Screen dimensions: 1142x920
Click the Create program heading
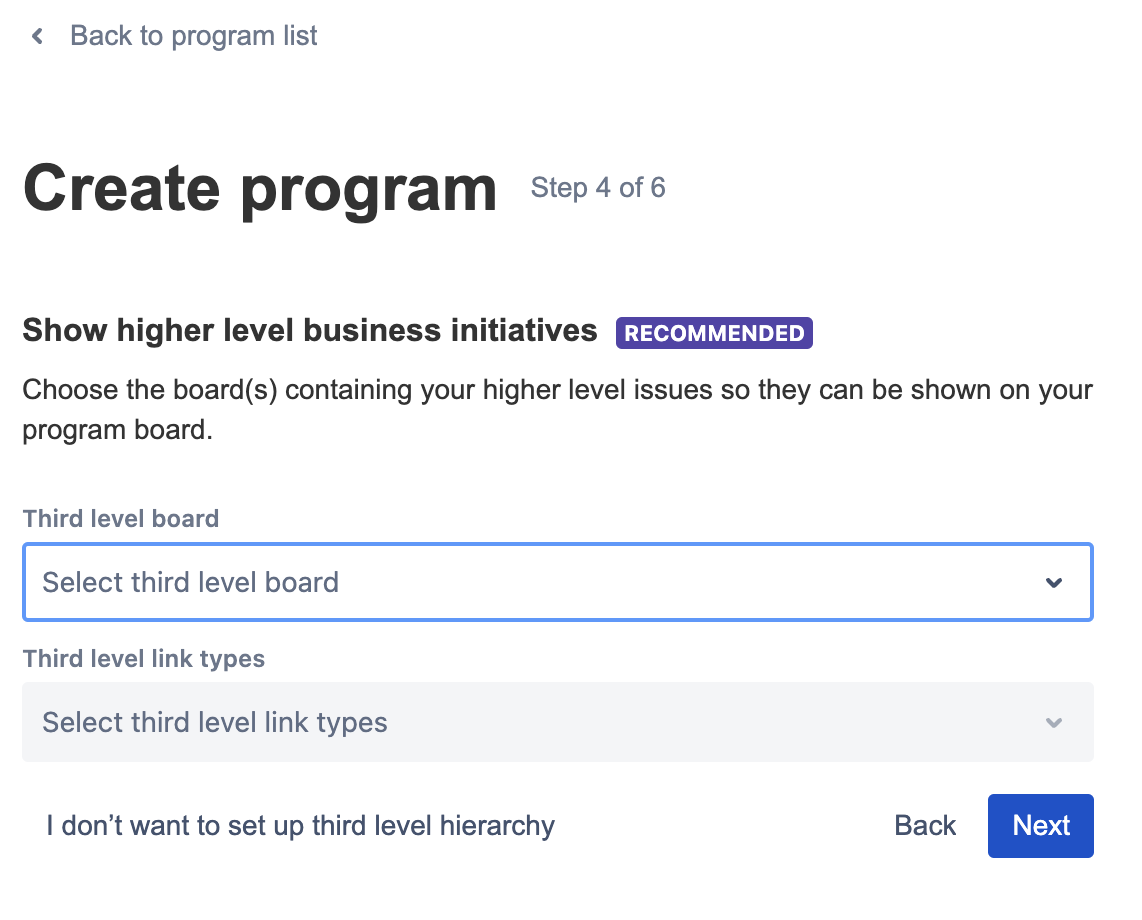coord(260,188)
